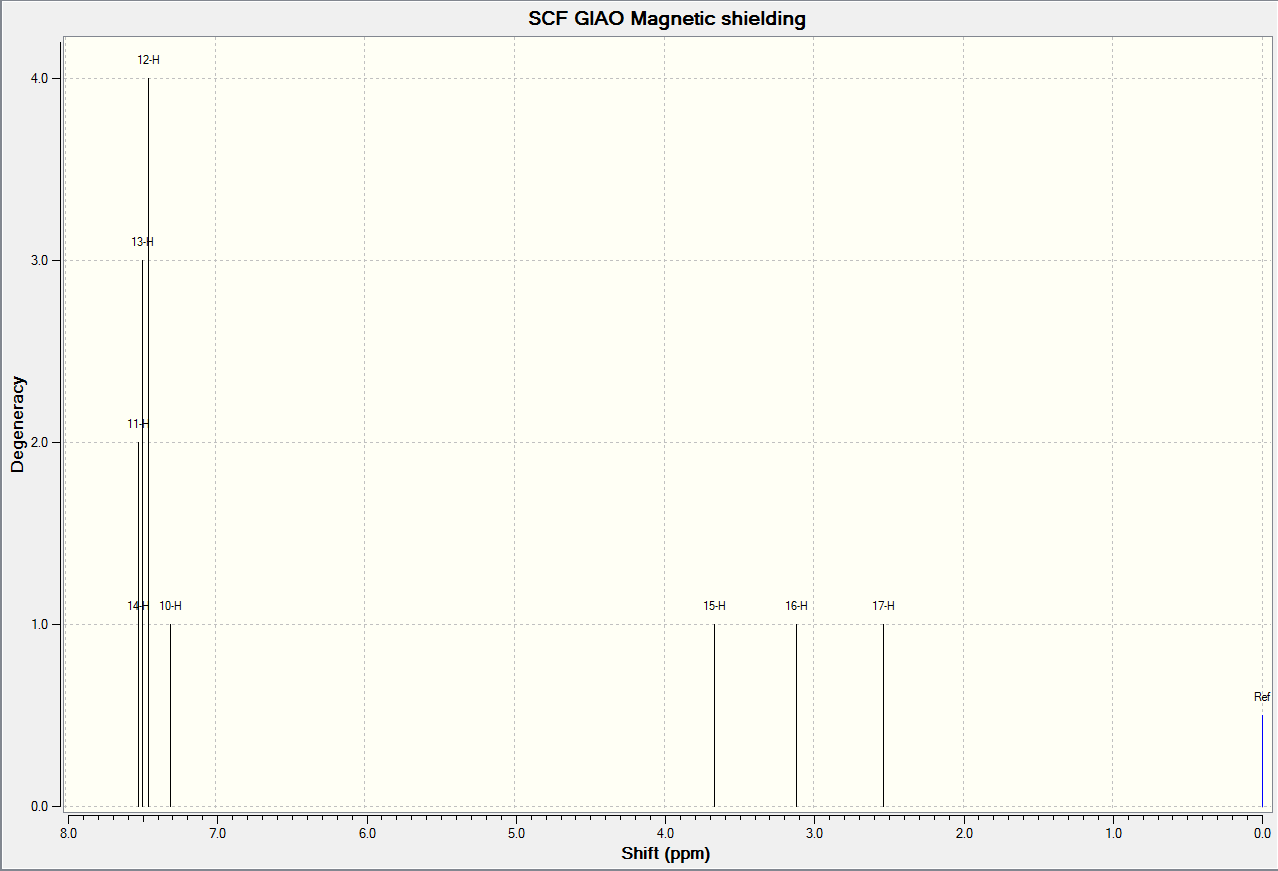Select the 17-H peak line
The width and height of the screenshot is (1278, 871).
883,715
